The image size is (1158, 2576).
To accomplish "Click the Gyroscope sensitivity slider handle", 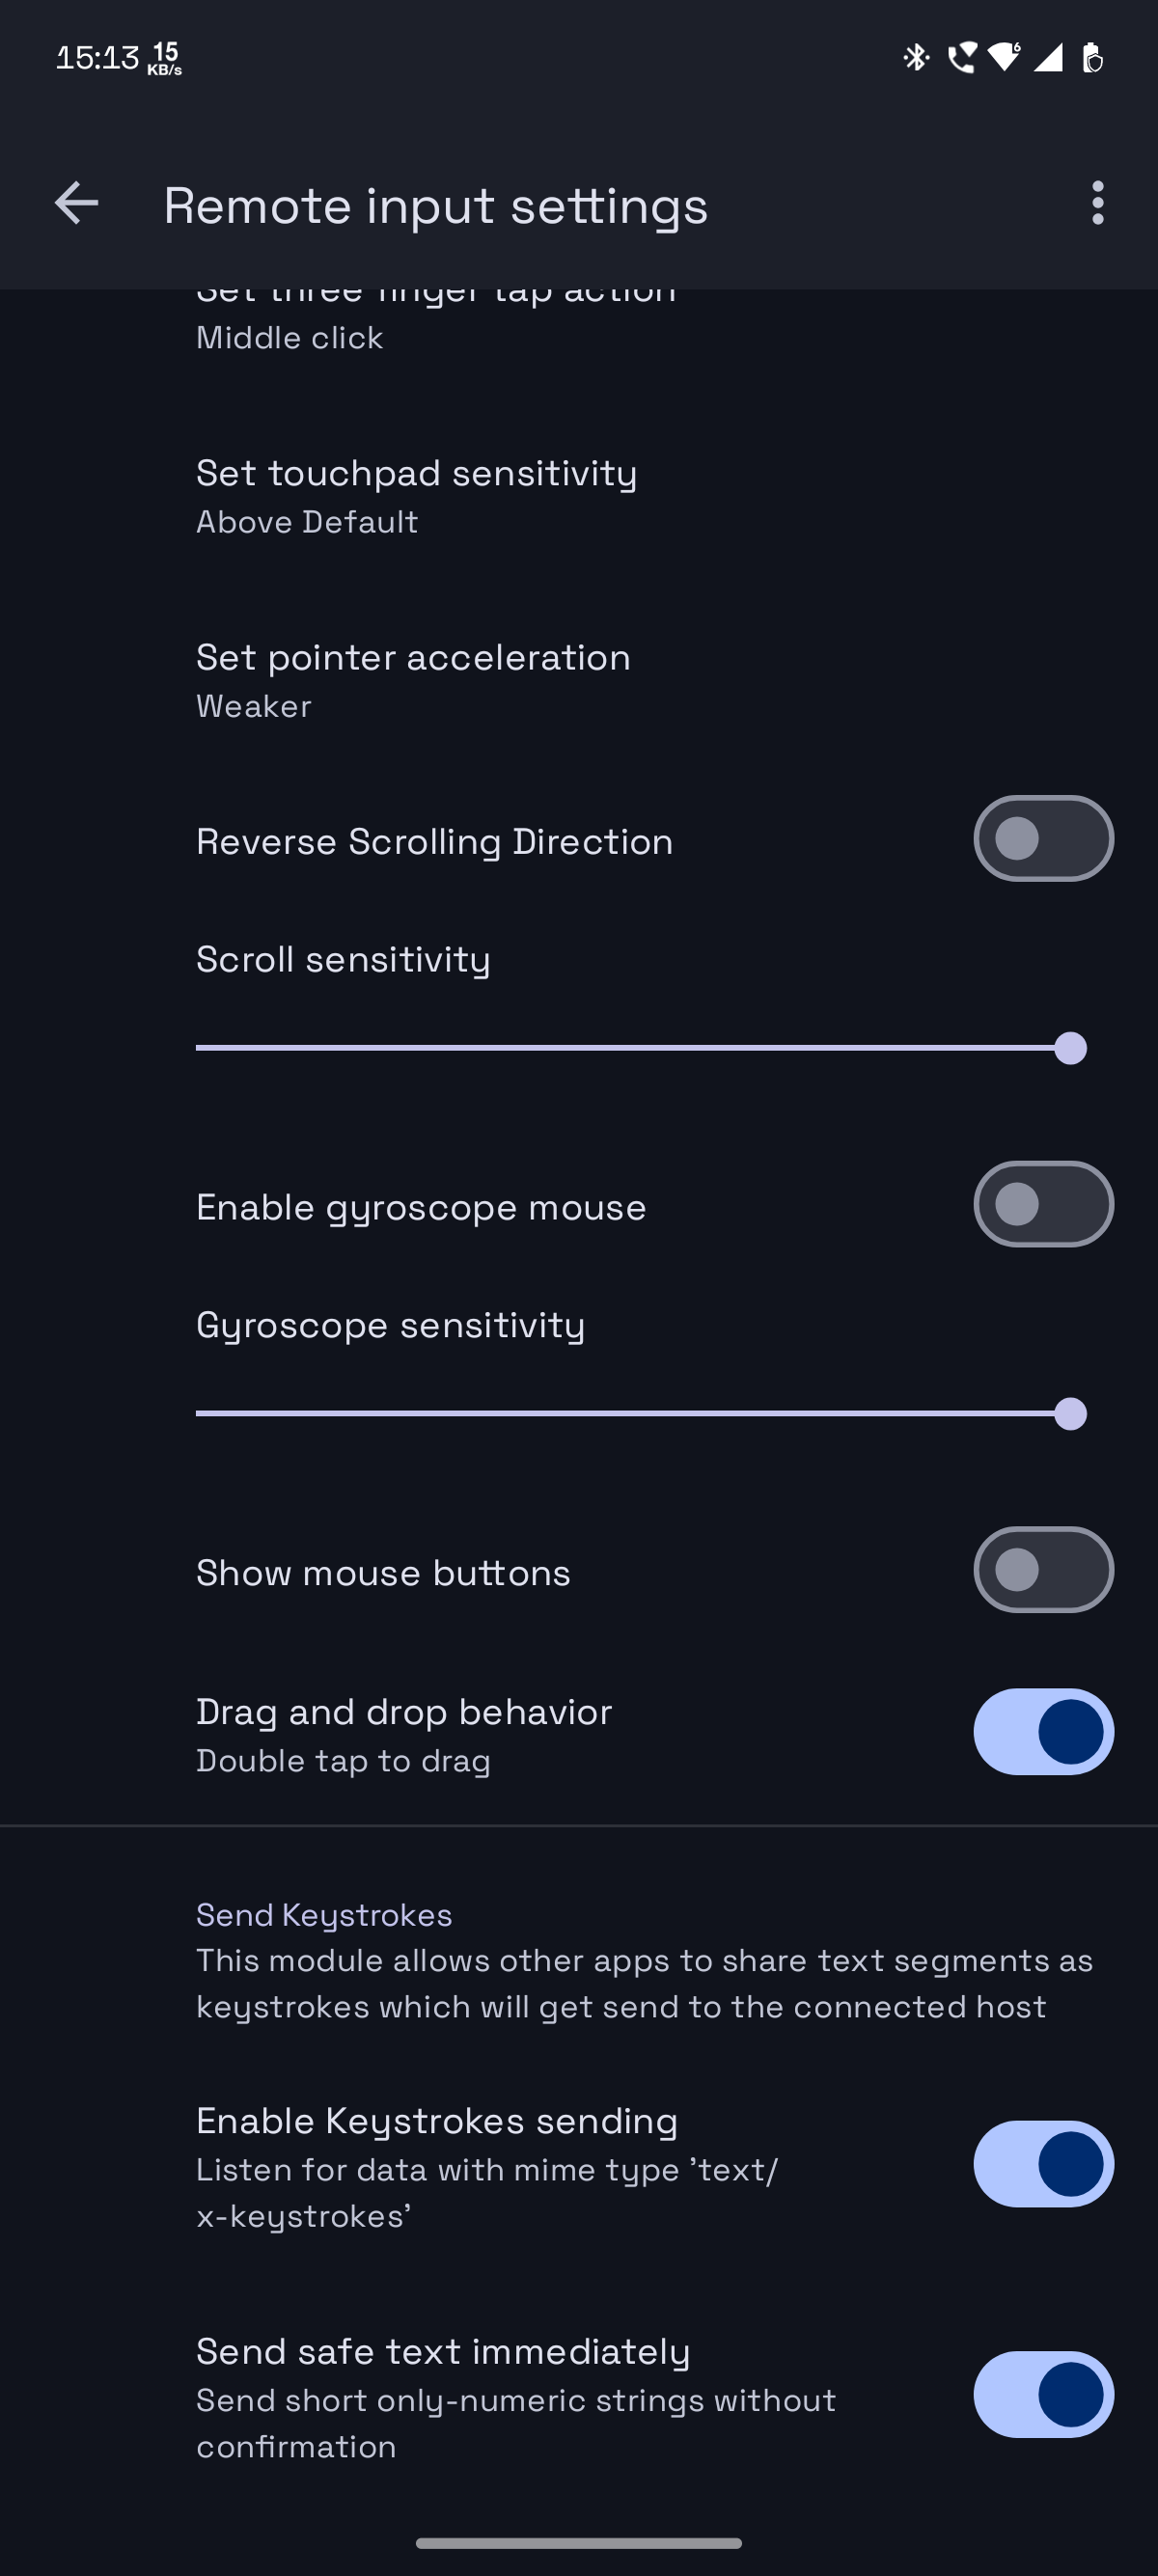I will (1070, 1414).
